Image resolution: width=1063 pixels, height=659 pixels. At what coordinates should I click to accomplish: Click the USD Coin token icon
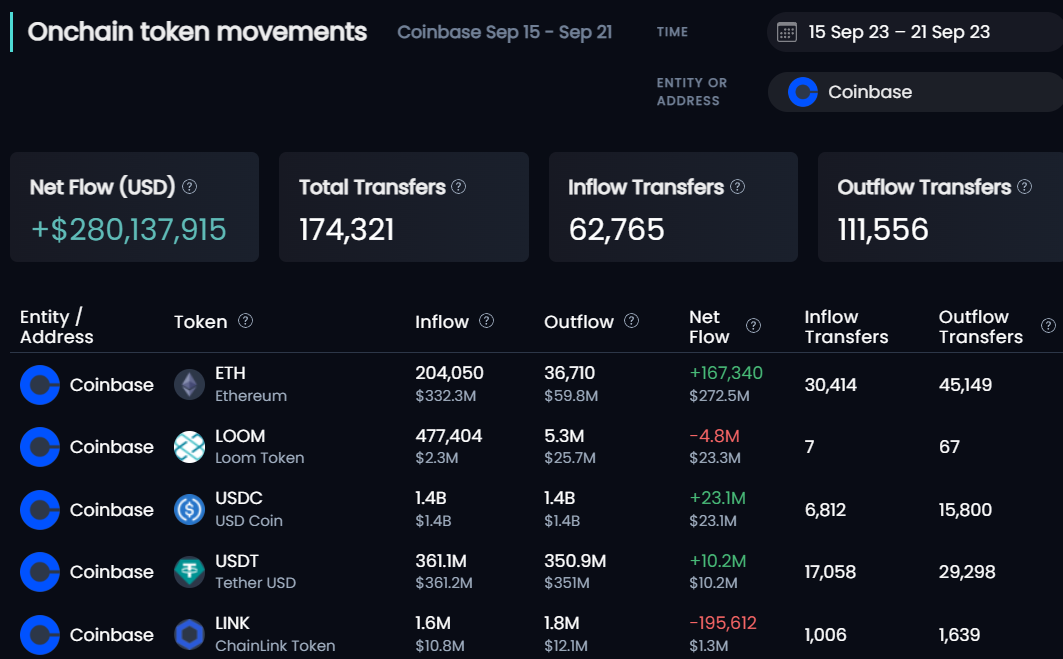190,510
